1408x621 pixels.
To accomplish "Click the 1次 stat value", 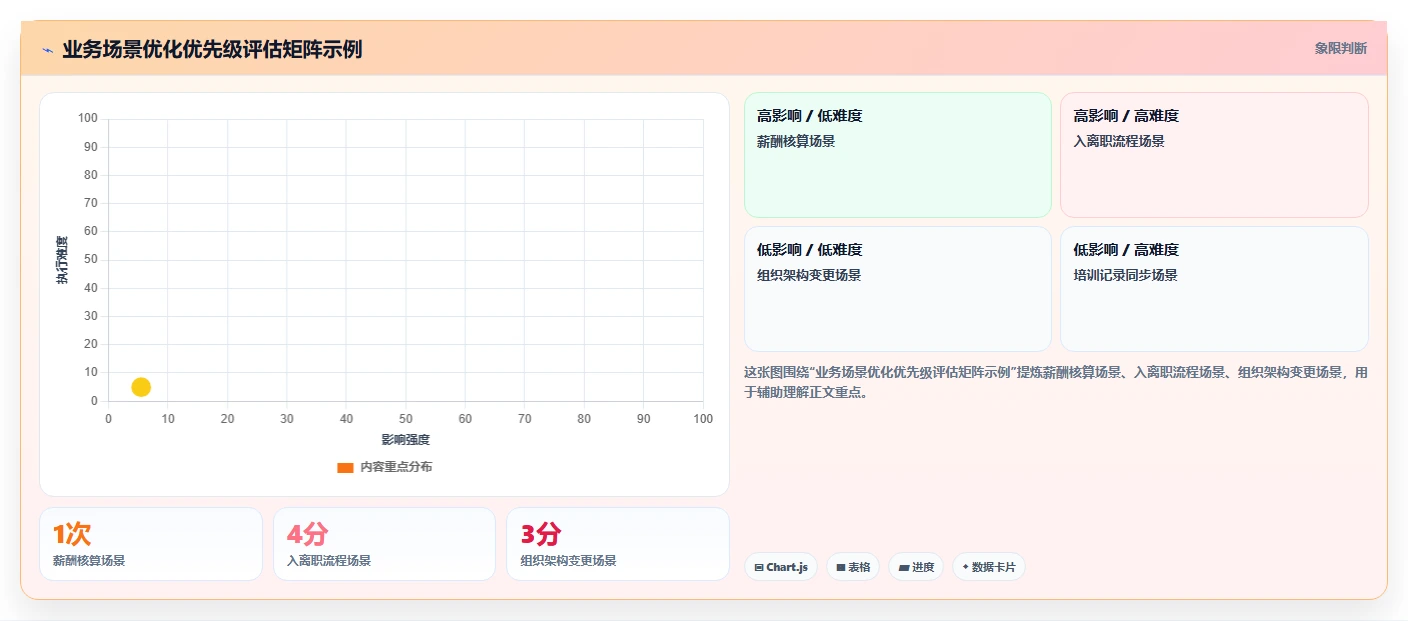I will [x=72, y=535].
